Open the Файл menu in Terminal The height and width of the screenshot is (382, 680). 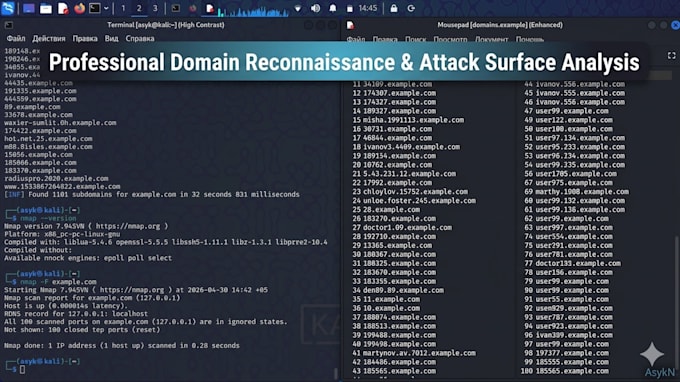point(16,39)
